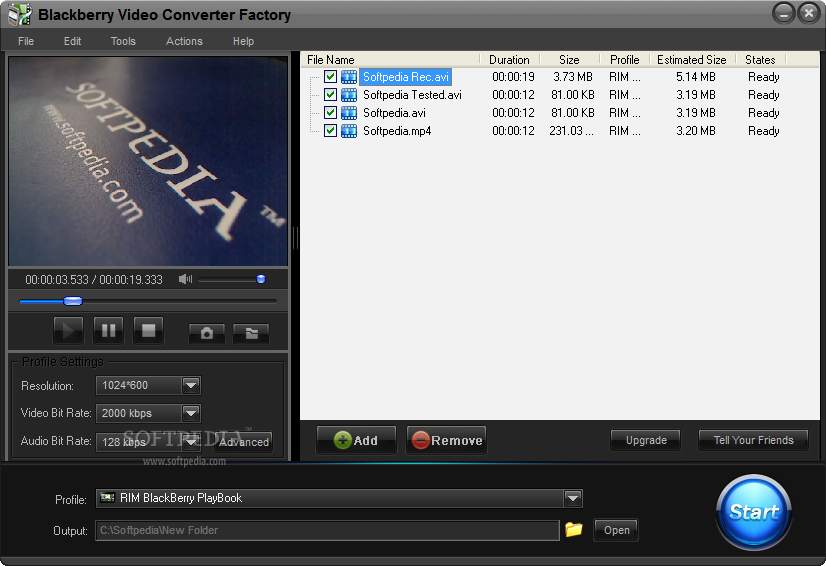The width and height of the screenshot is (826, 566).
Task: Click the application logo in title bar
Action: point(20,14)
